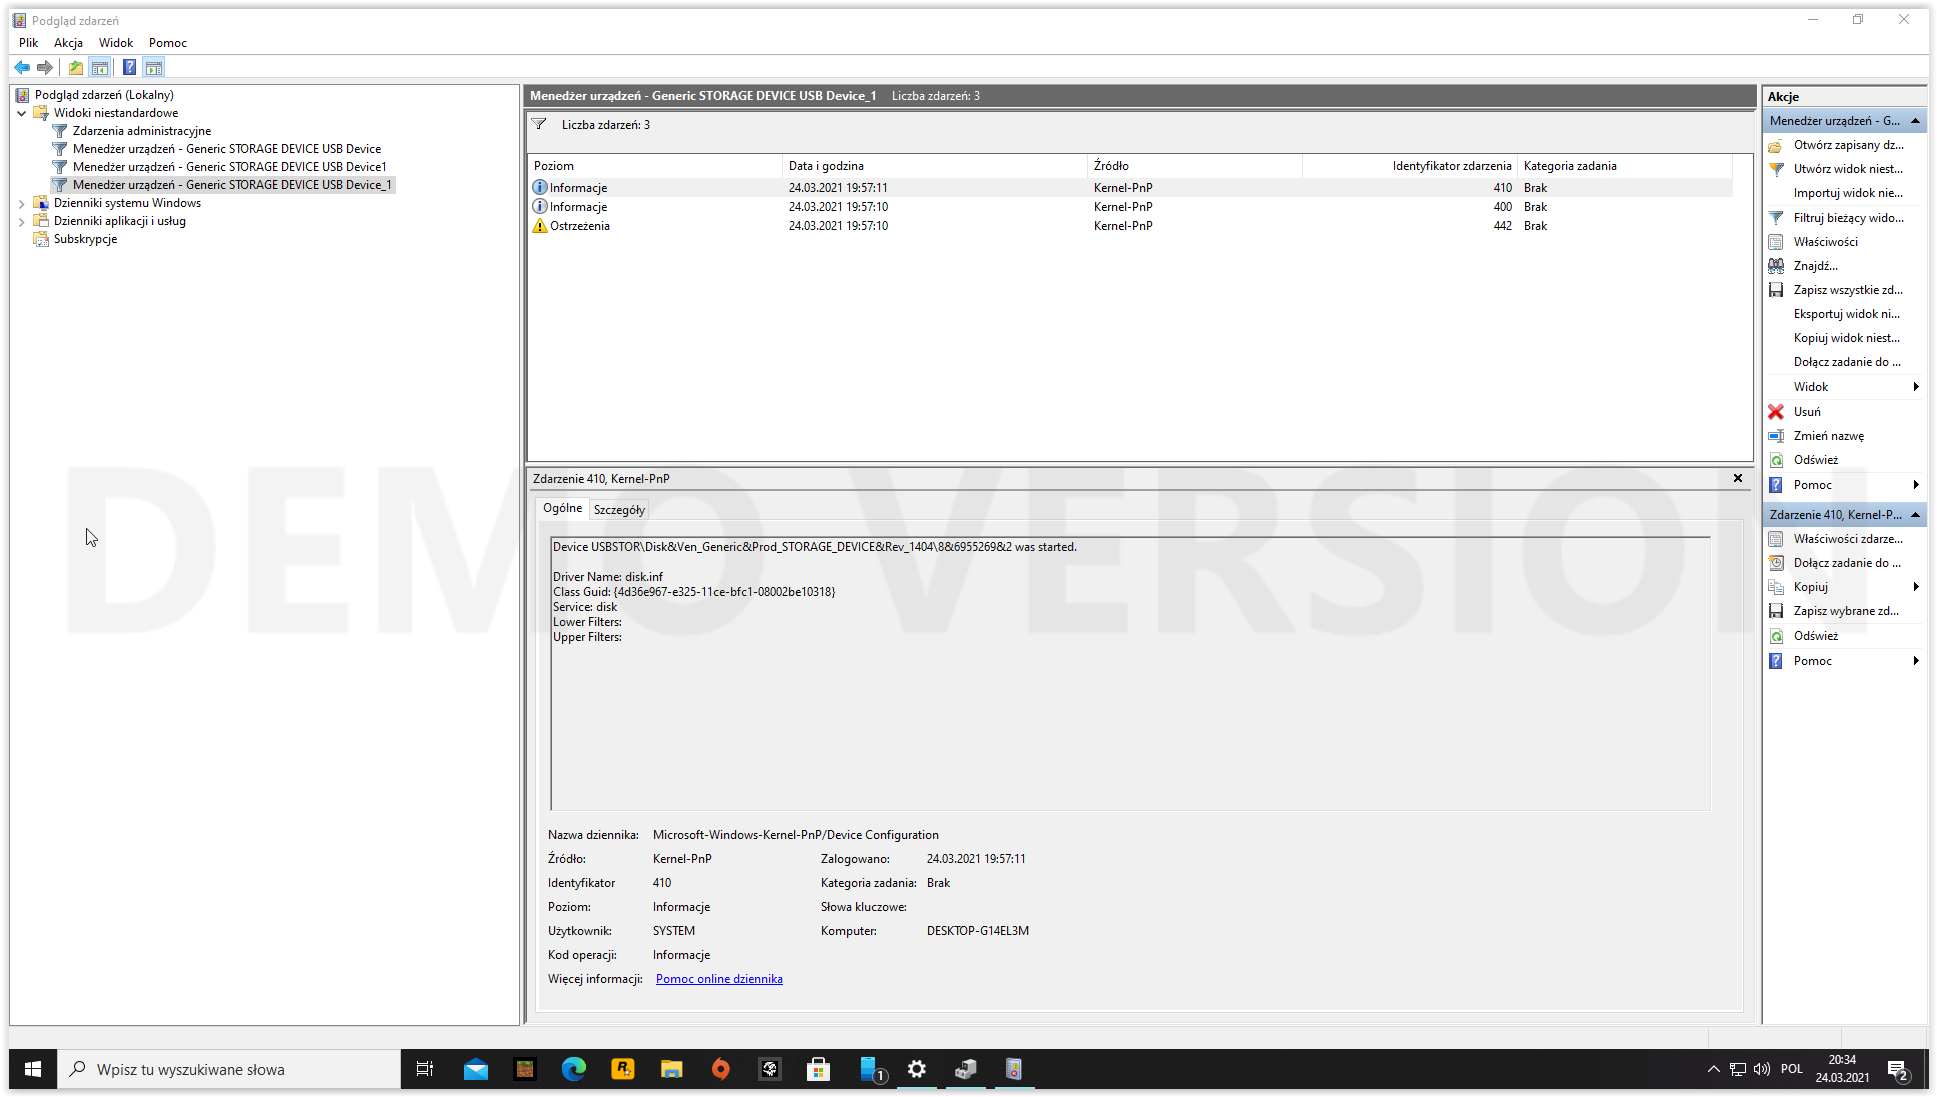Select the Ostrzeżenia event 442 row
This screenshot has width=1937, height=1097.
click(840, 226)
